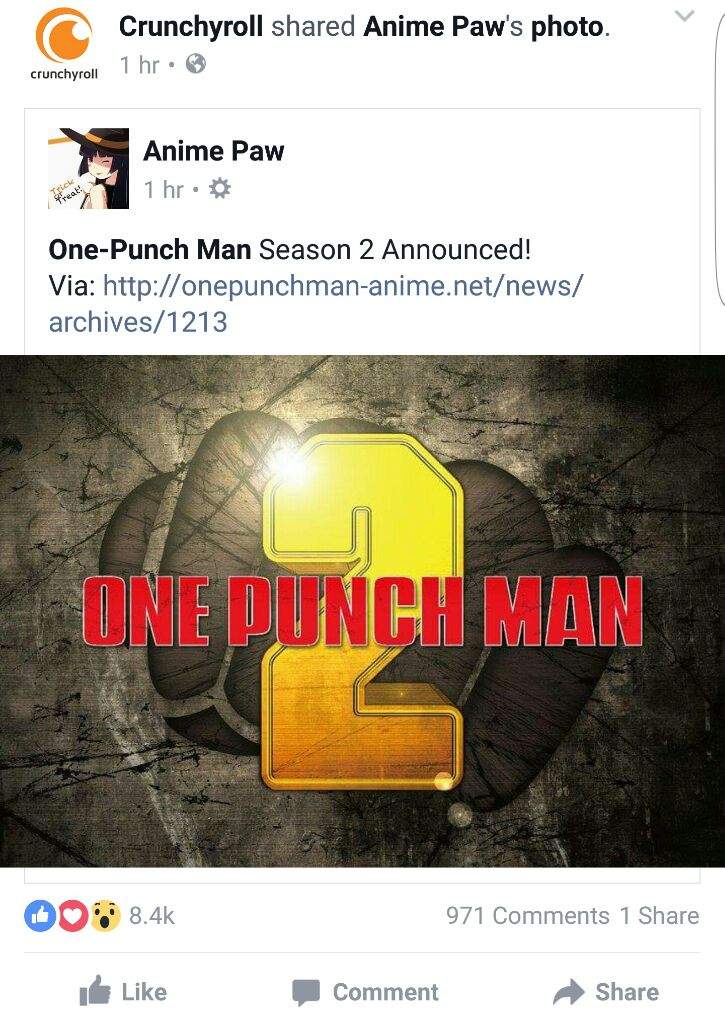Click the public globe privacy icon

tap(196, 63)
